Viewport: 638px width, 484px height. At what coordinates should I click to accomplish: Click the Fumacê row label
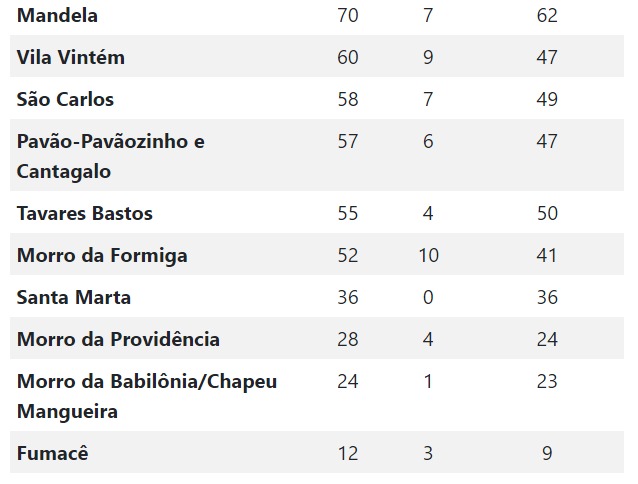coord(52,453)
